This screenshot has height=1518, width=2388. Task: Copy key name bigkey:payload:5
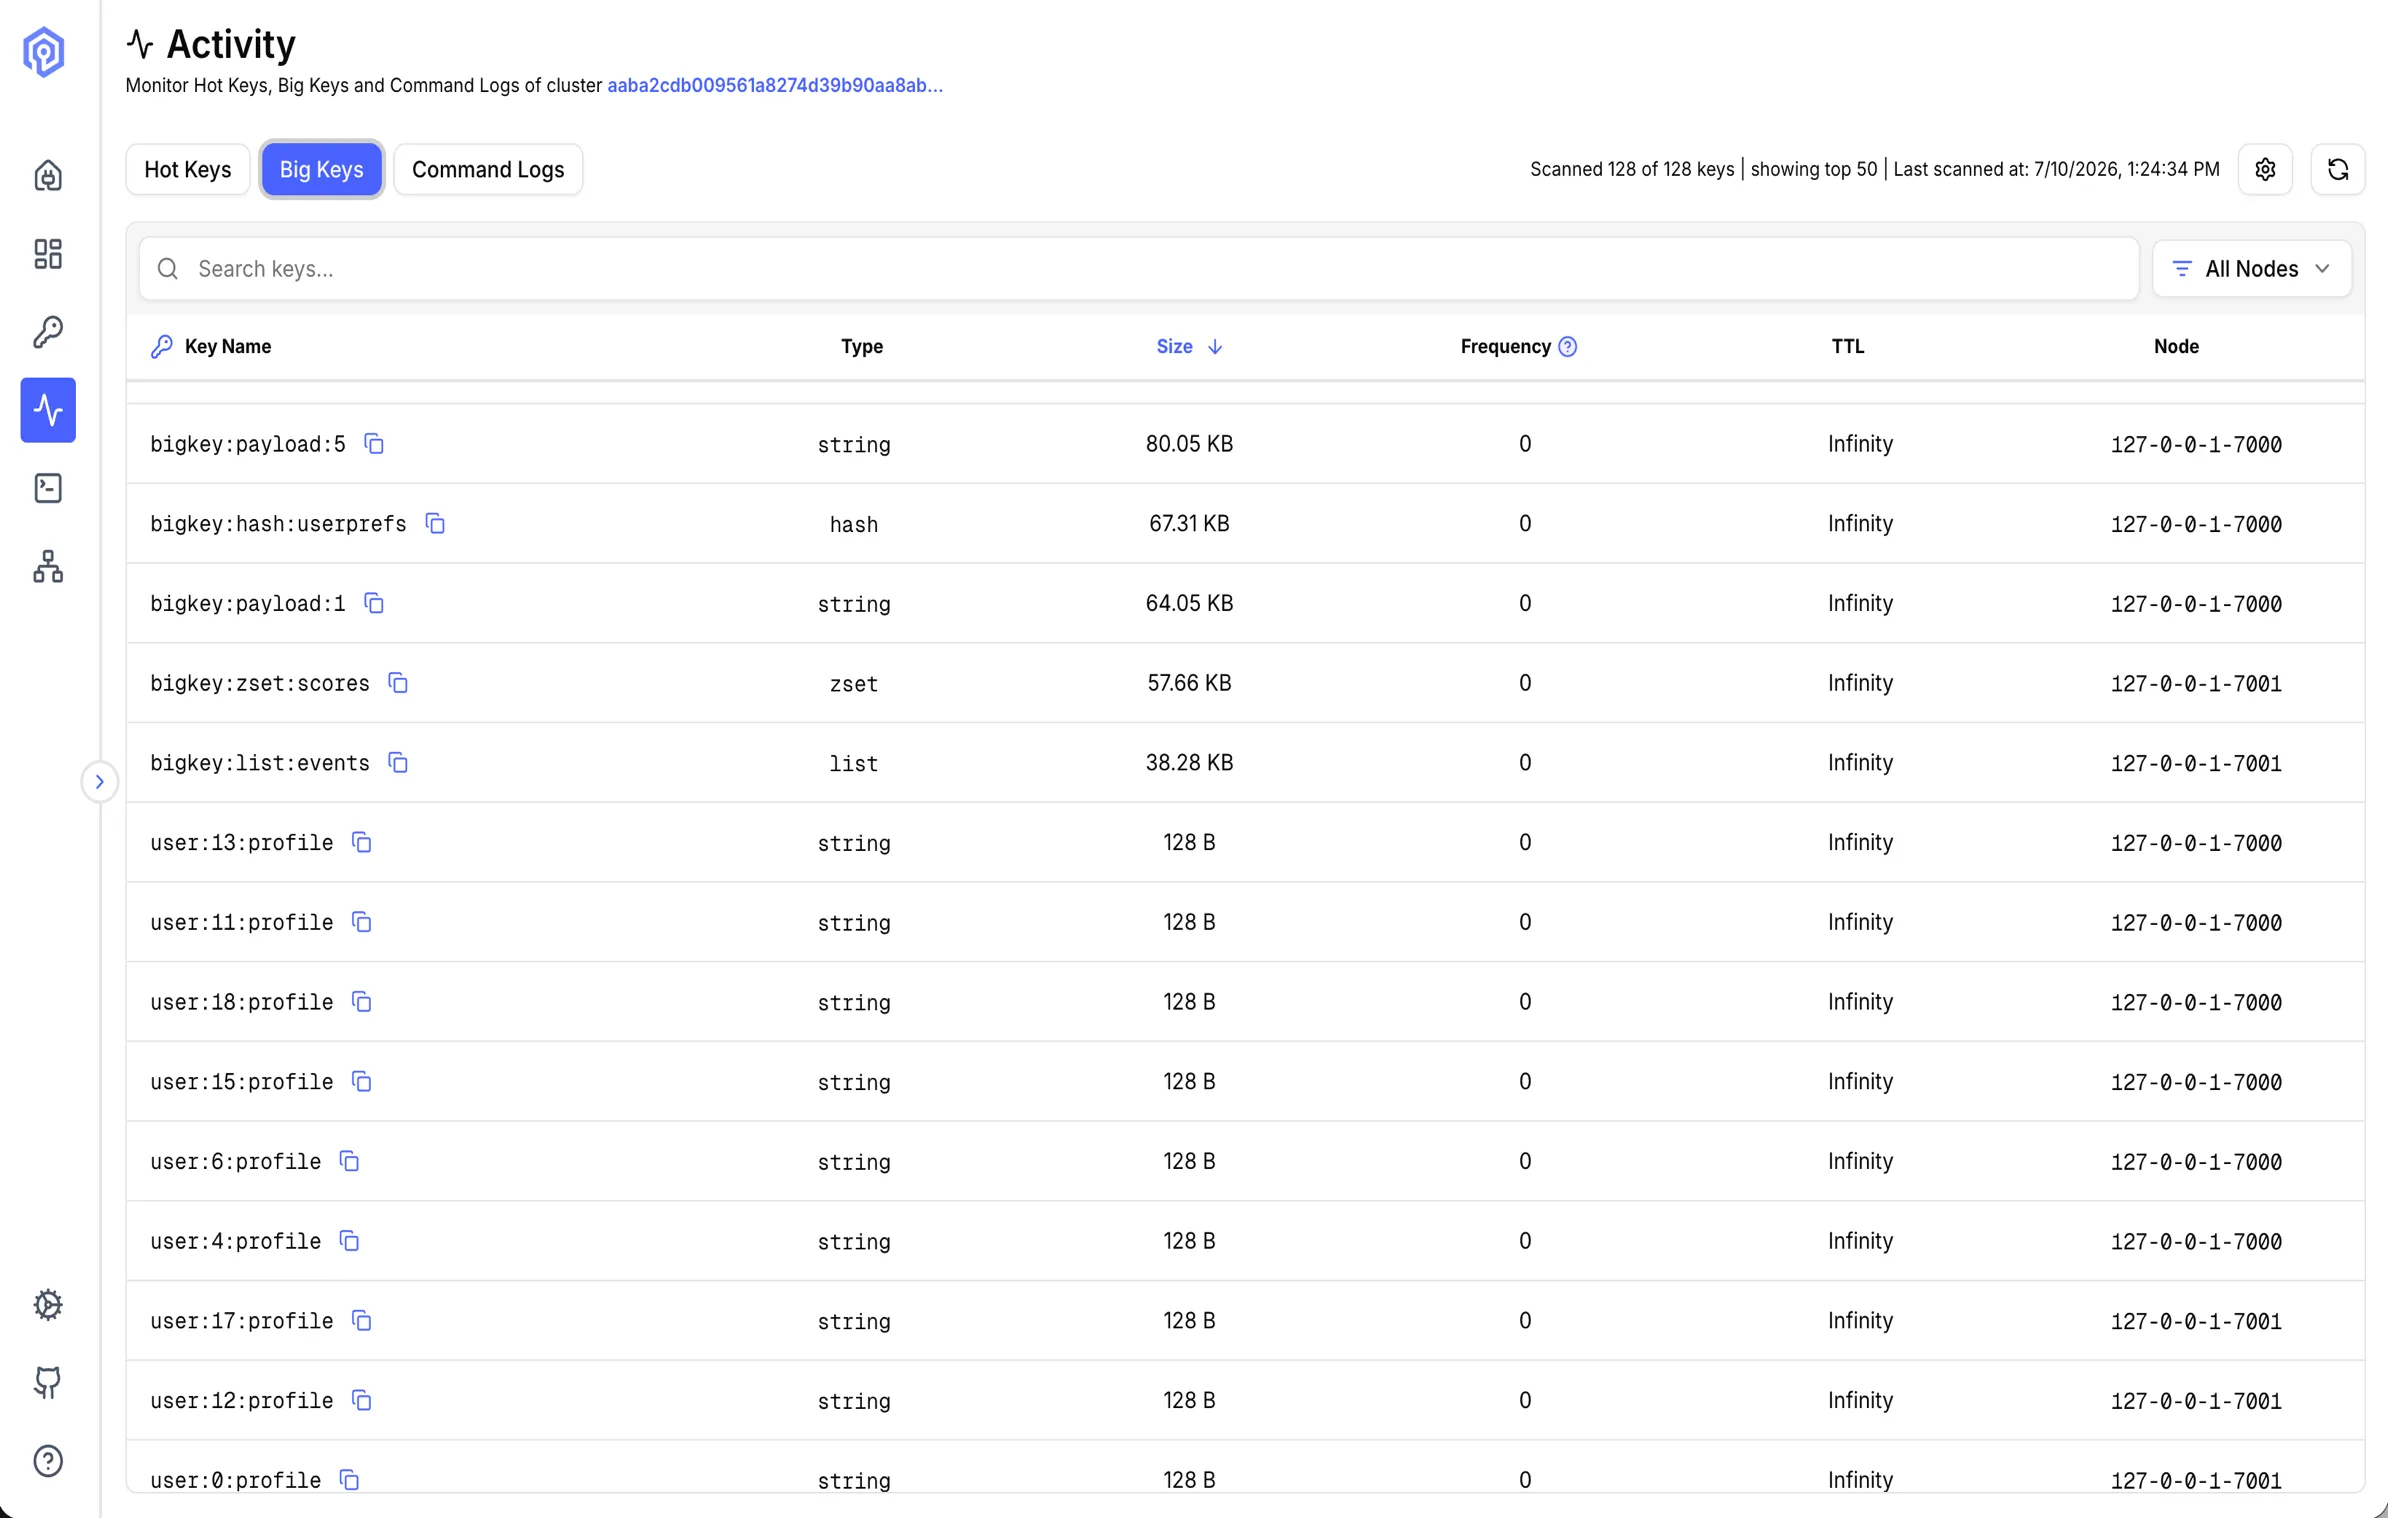click(x=374, y=444)
